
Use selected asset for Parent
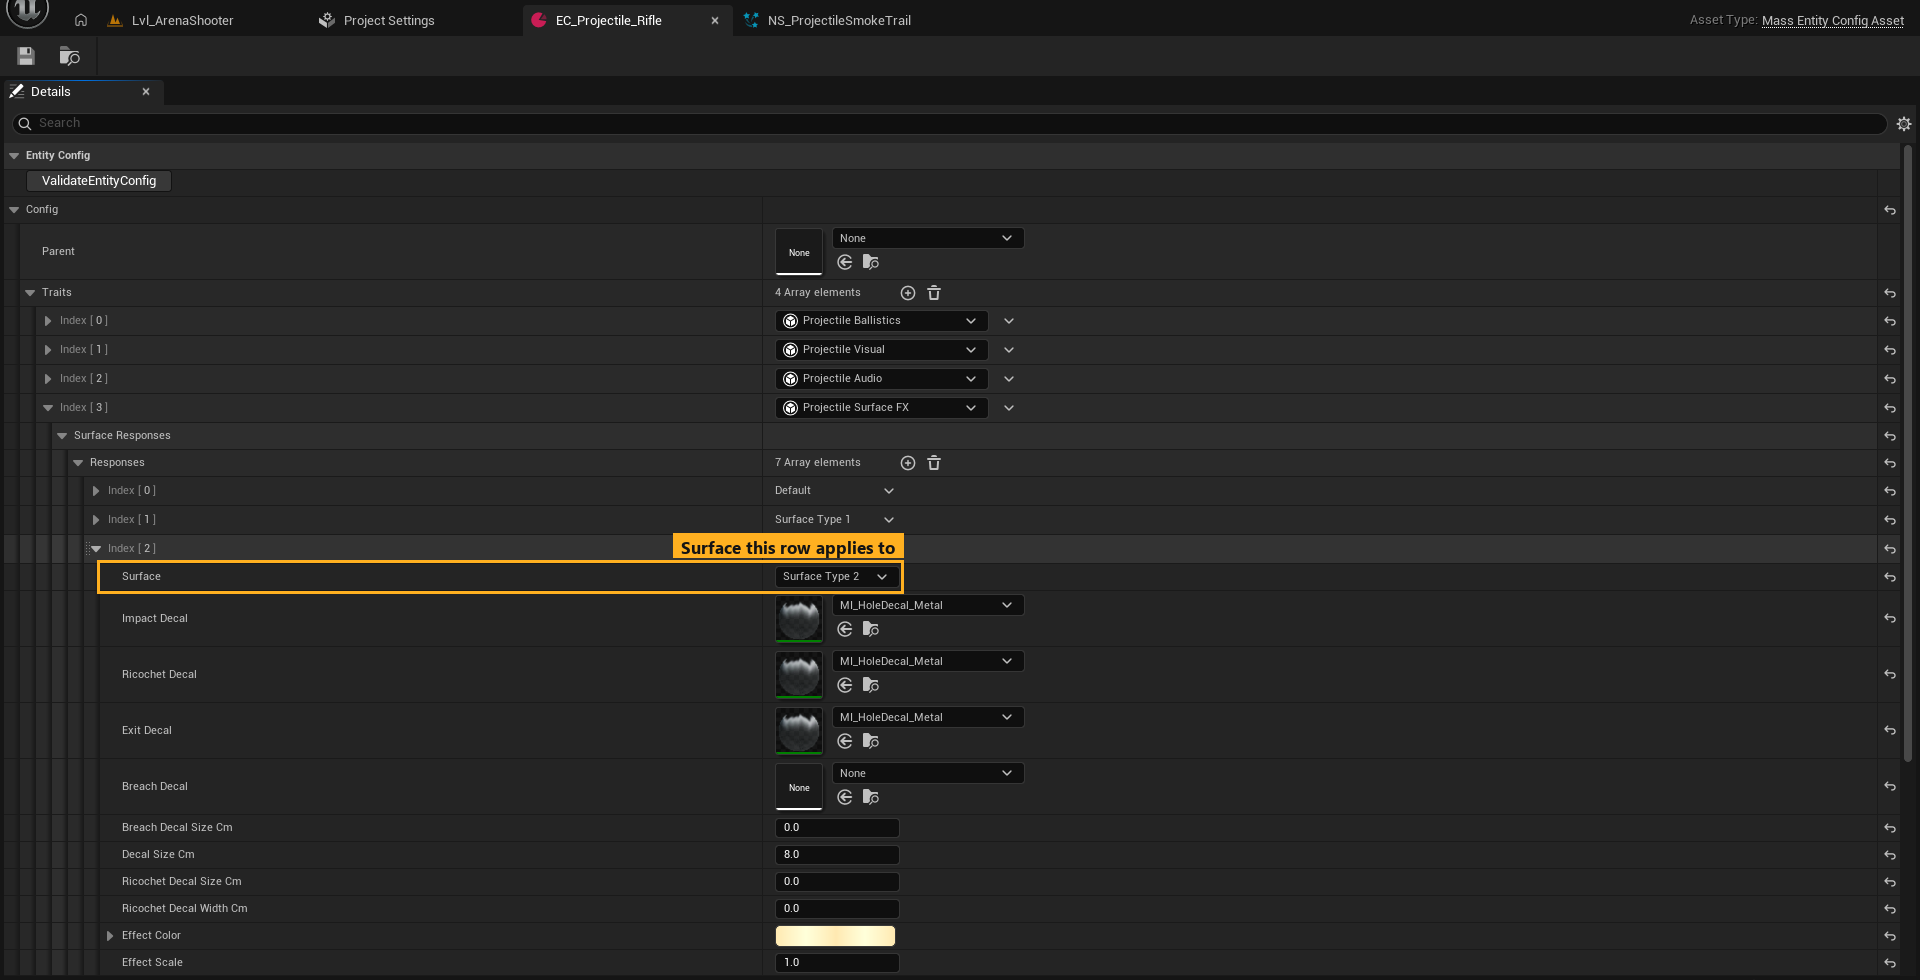845,262
